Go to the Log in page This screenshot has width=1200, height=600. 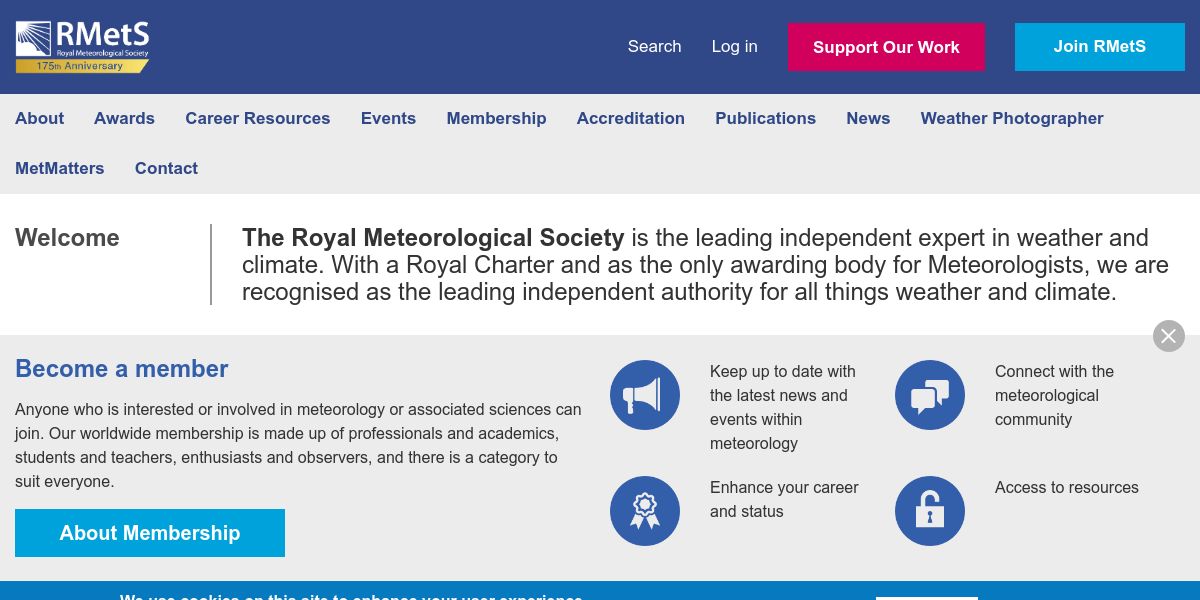[734, 46]
